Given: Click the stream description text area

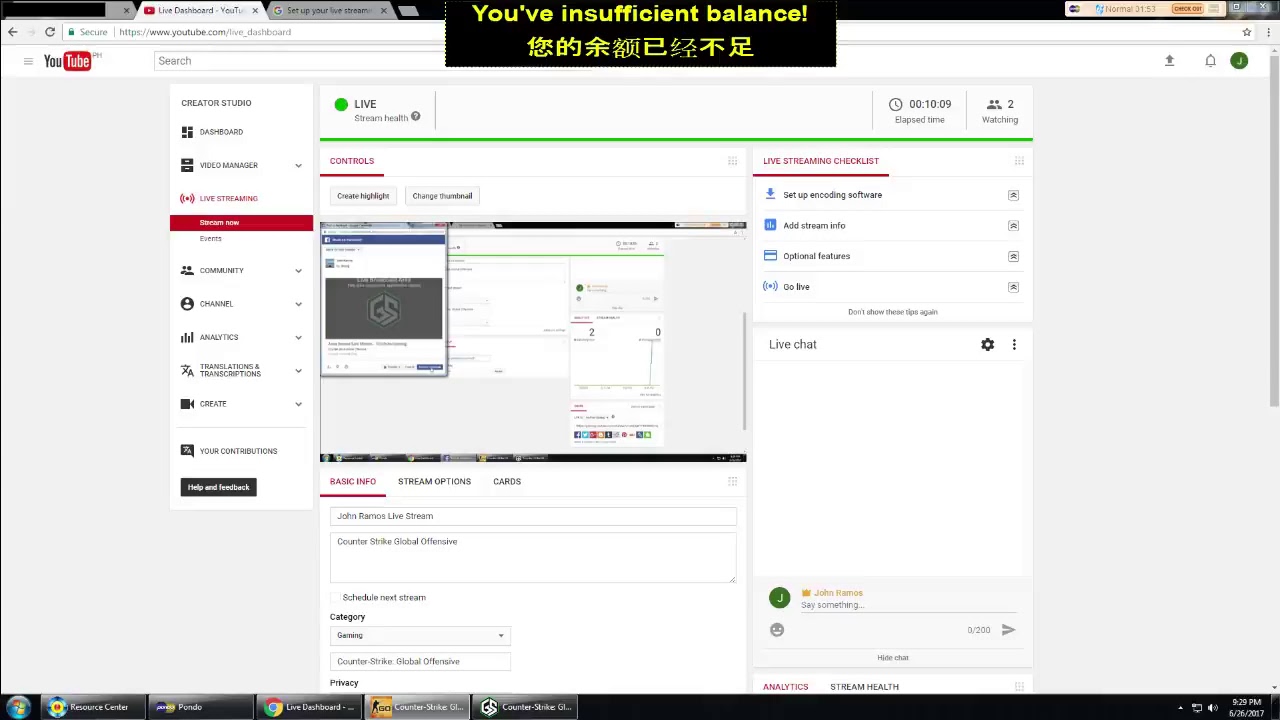Looking at the screenshot, I should pyautogui.click(x=533, y=557).
